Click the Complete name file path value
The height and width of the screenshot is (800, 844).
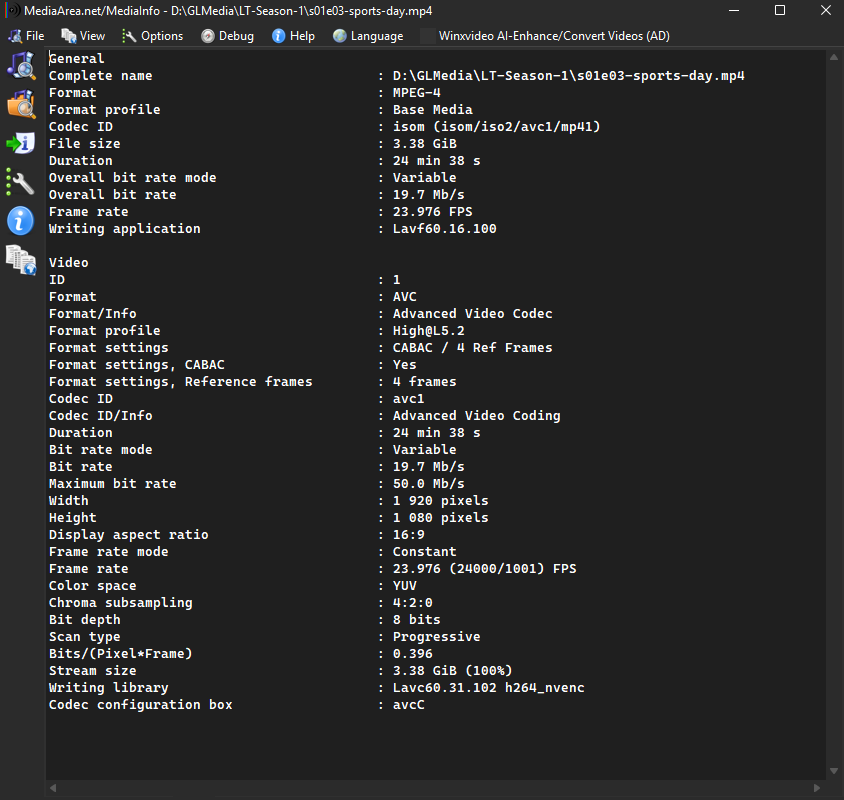[568, 76]
